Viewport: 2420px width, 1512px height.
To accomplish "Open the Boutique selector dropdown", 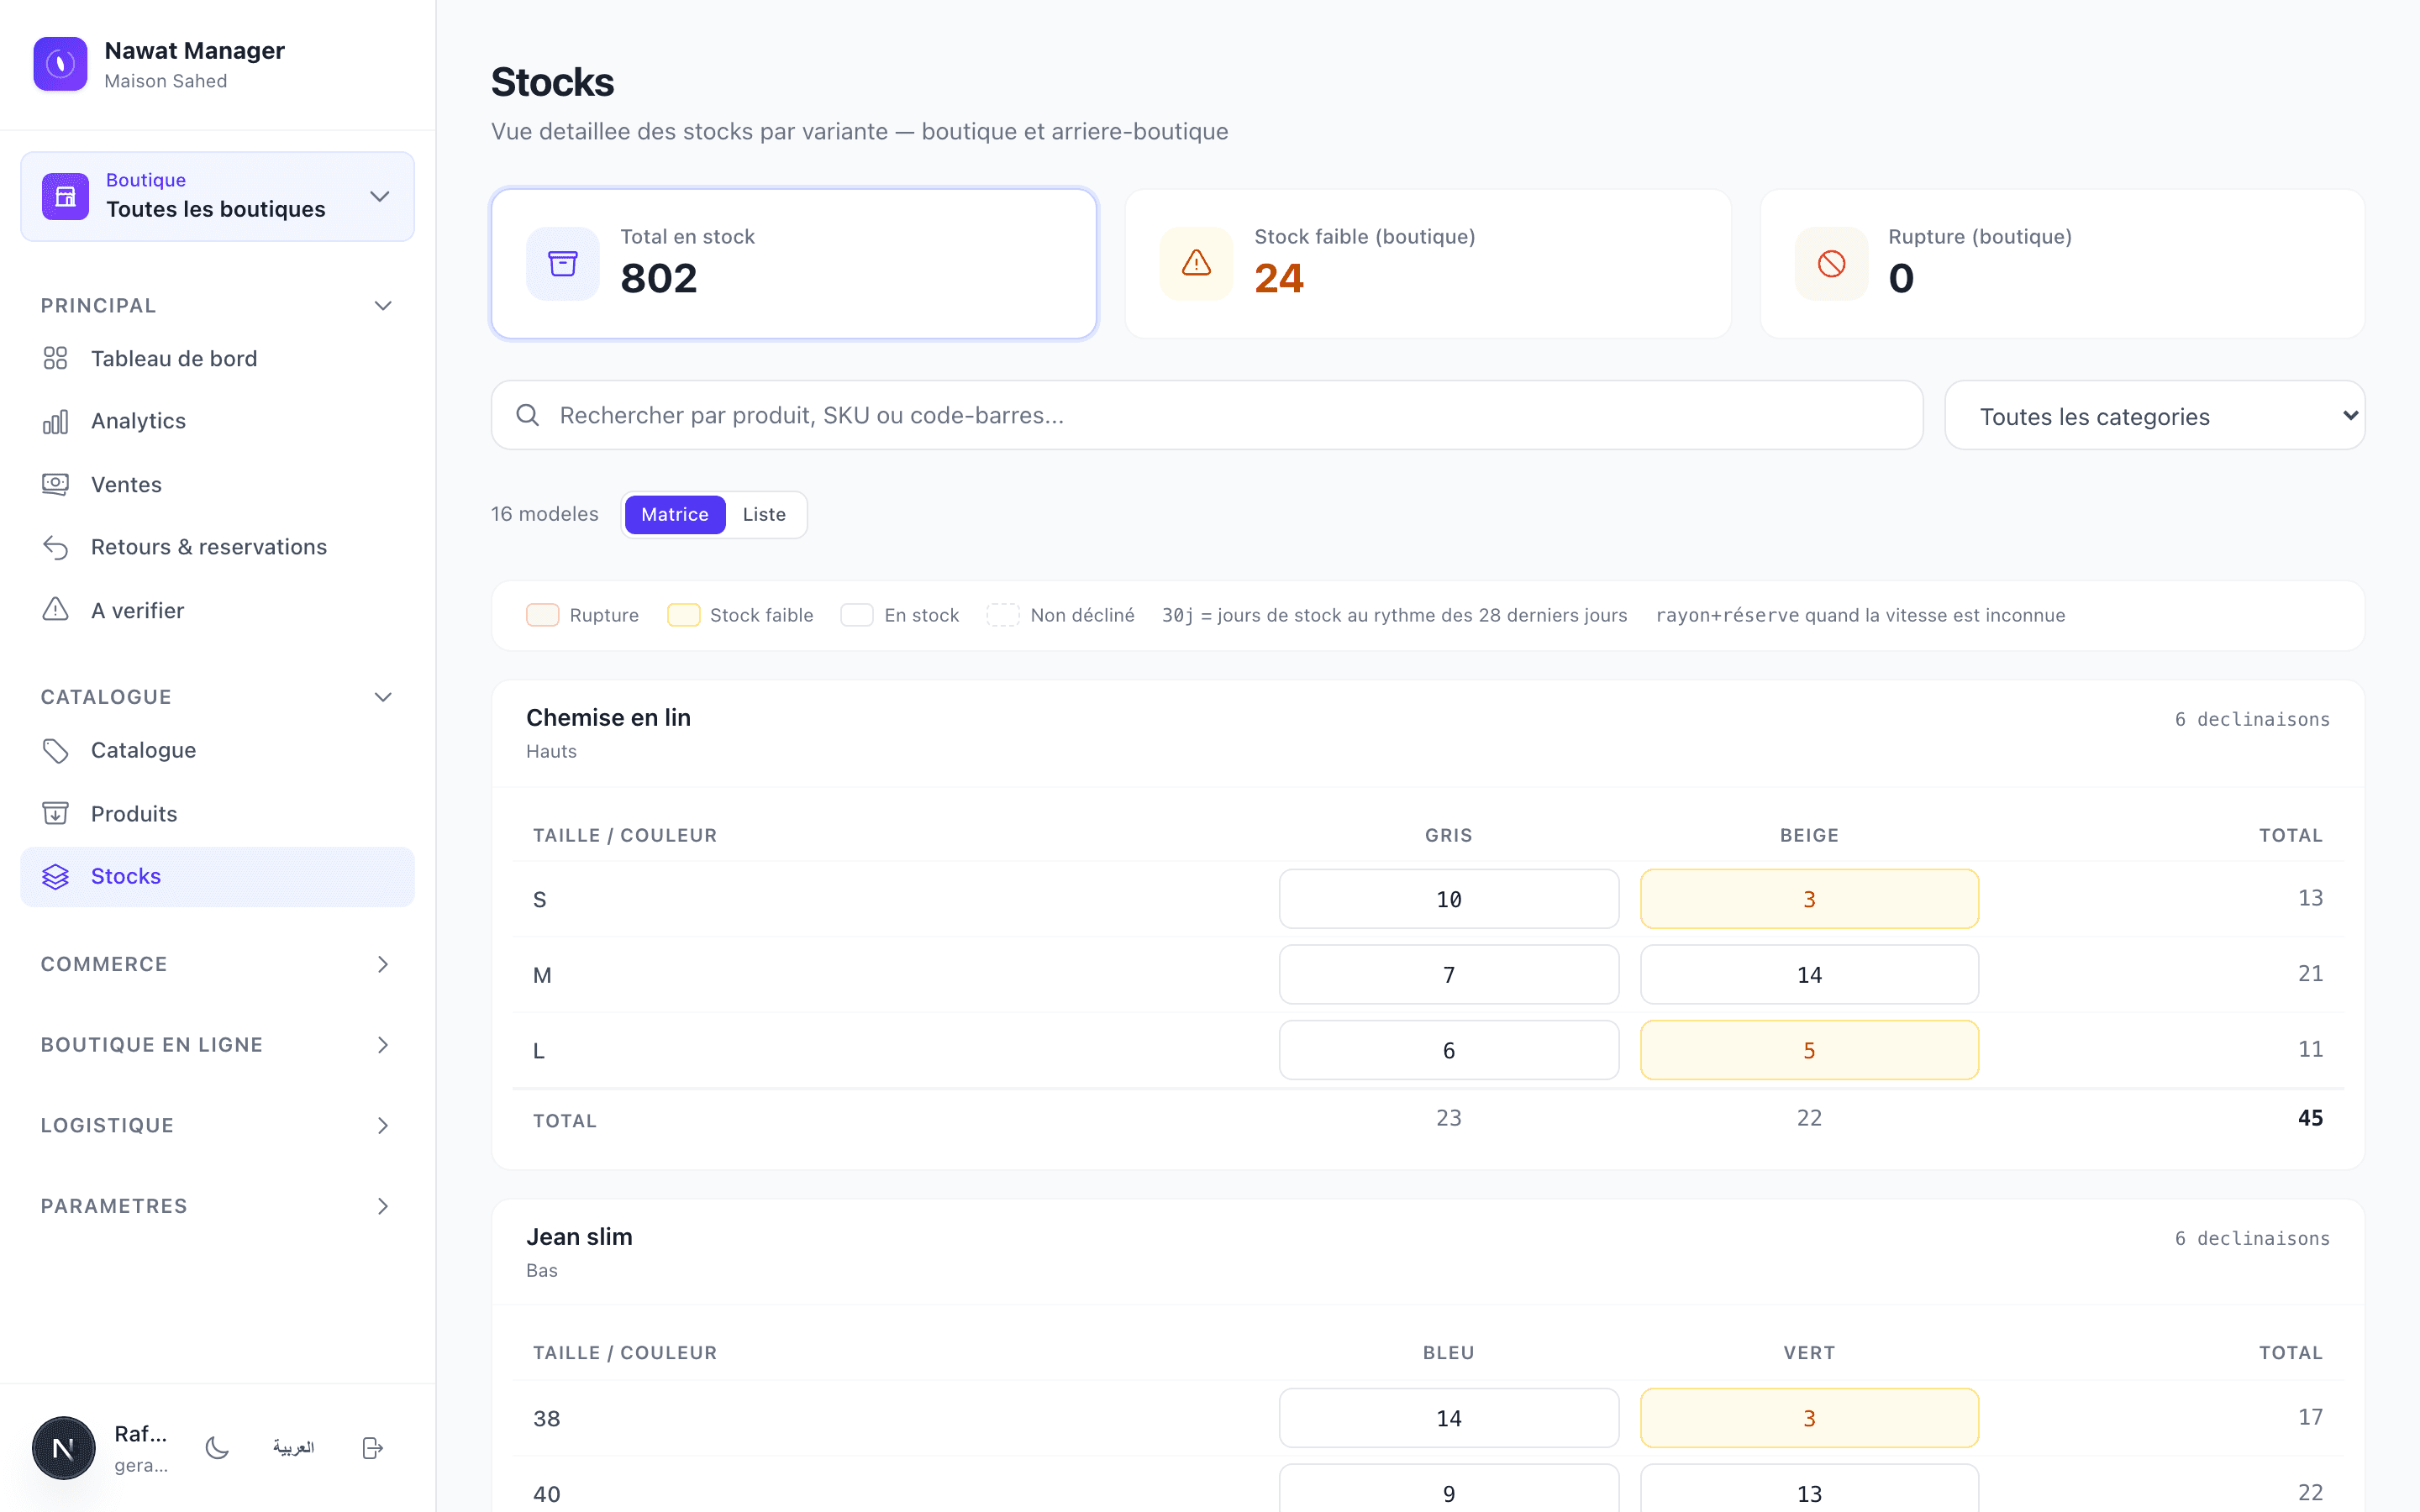I will pyautogui.click(x=217, y=197).
